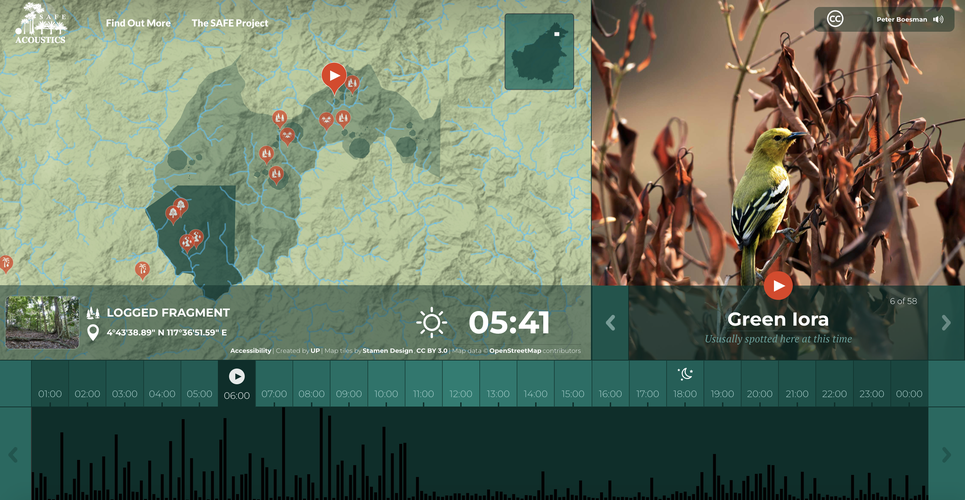Click the Borneo overview minimap

[539, 51]
